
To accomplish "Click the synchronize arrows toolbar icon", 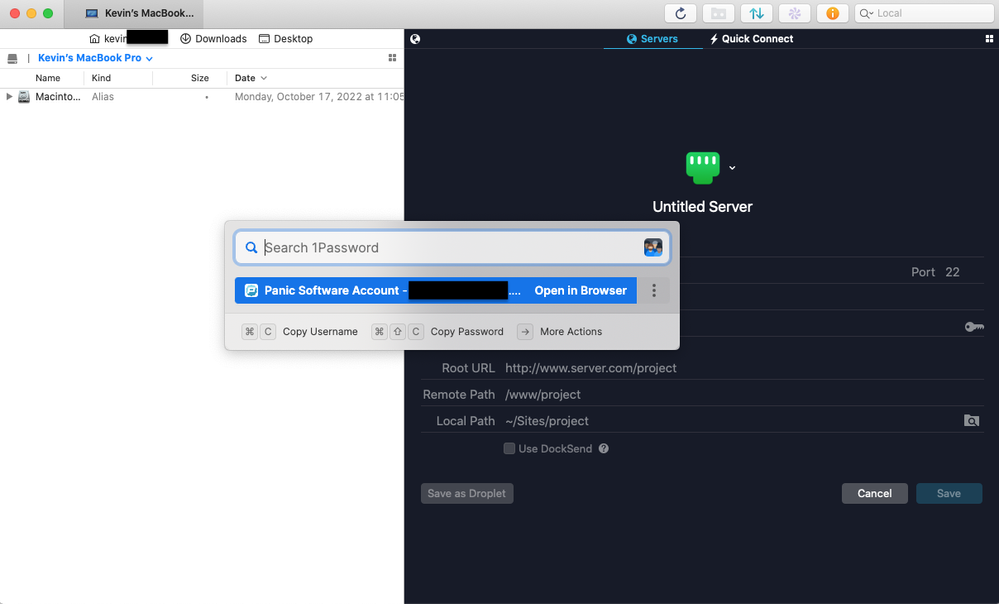I will 756,13.
